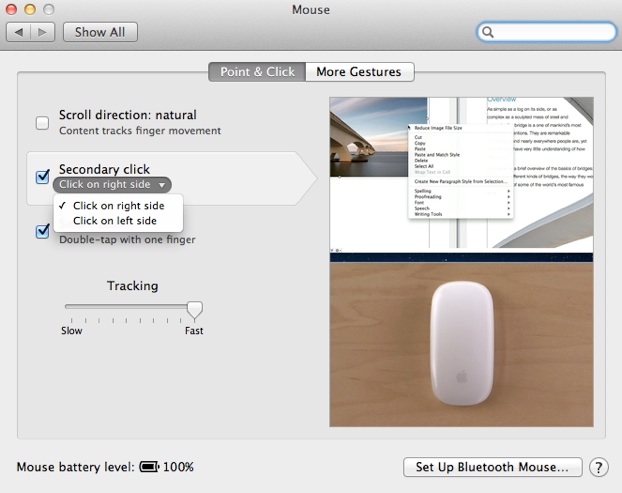Click the search magnifying glass icon
This screenshot has height=493, width=622.
[x=489, y=32]
